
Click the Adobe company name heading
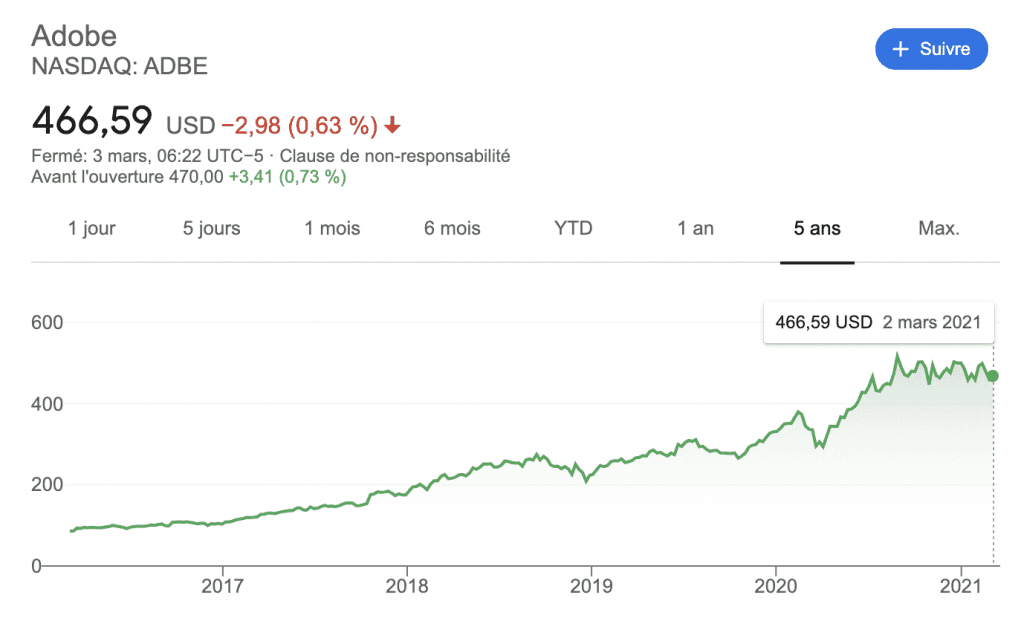74,36
